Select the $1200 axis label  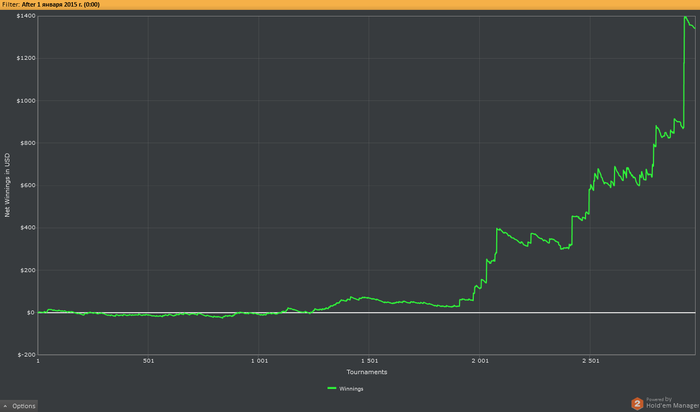pyautogui.click(x=26, y=58)
